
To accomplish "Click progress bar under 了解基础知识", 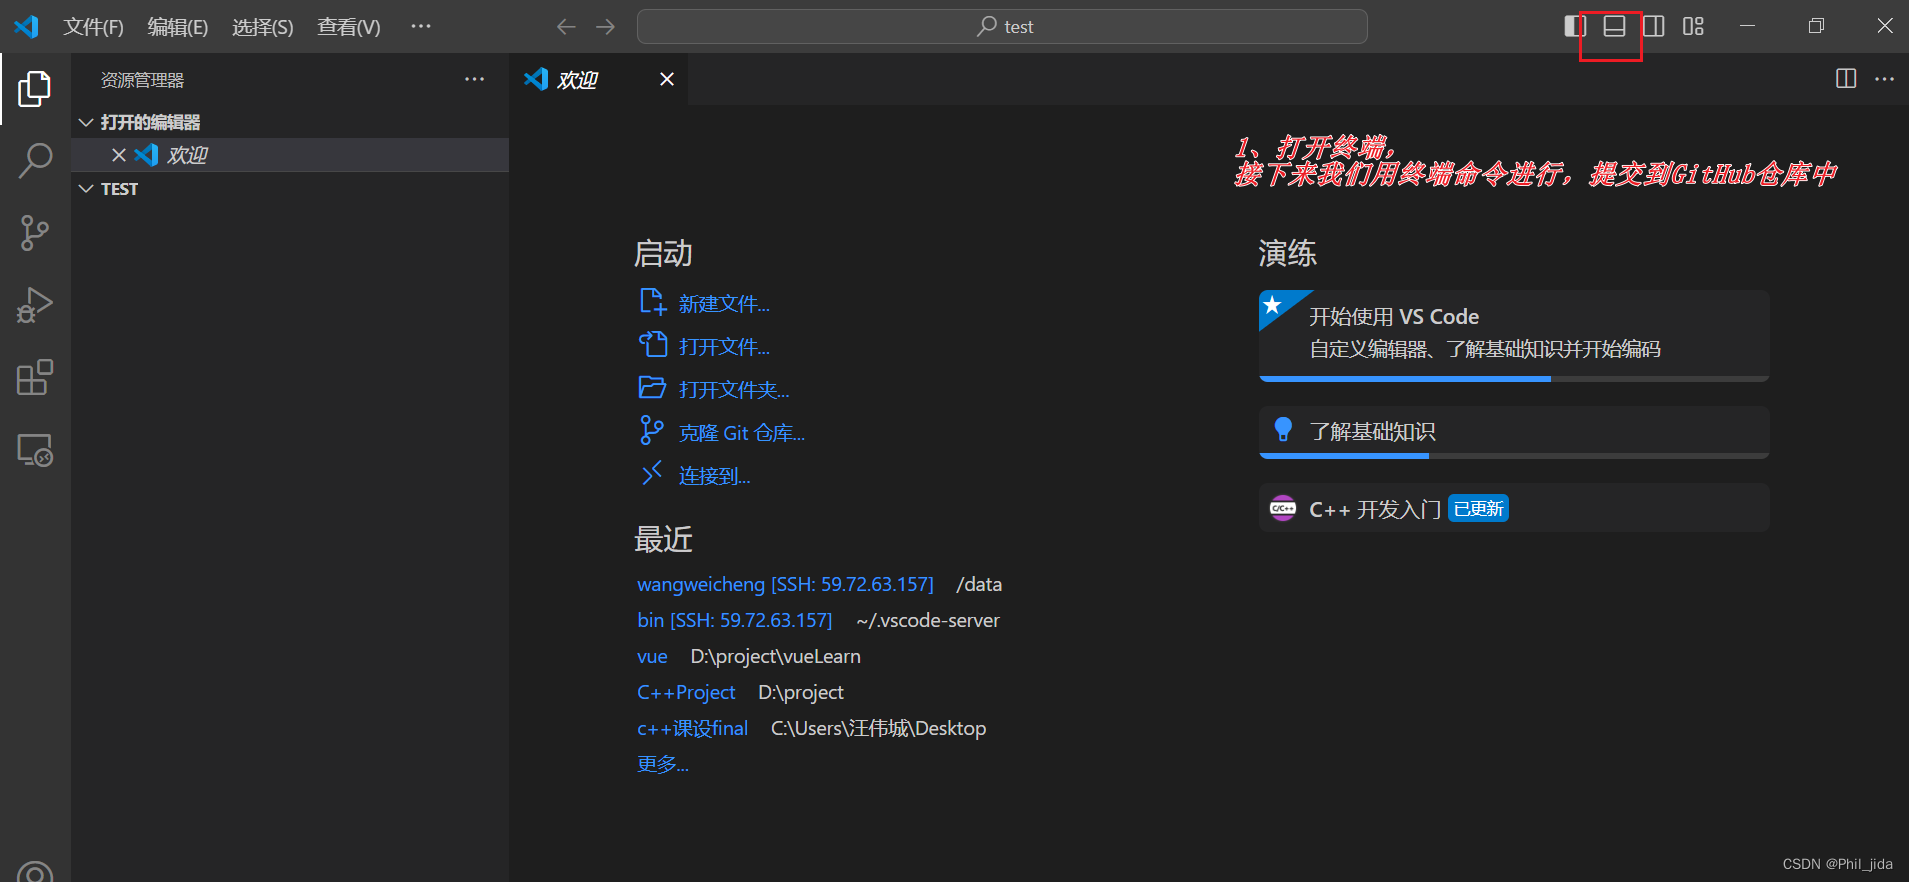I will (x=1514, y=456).
